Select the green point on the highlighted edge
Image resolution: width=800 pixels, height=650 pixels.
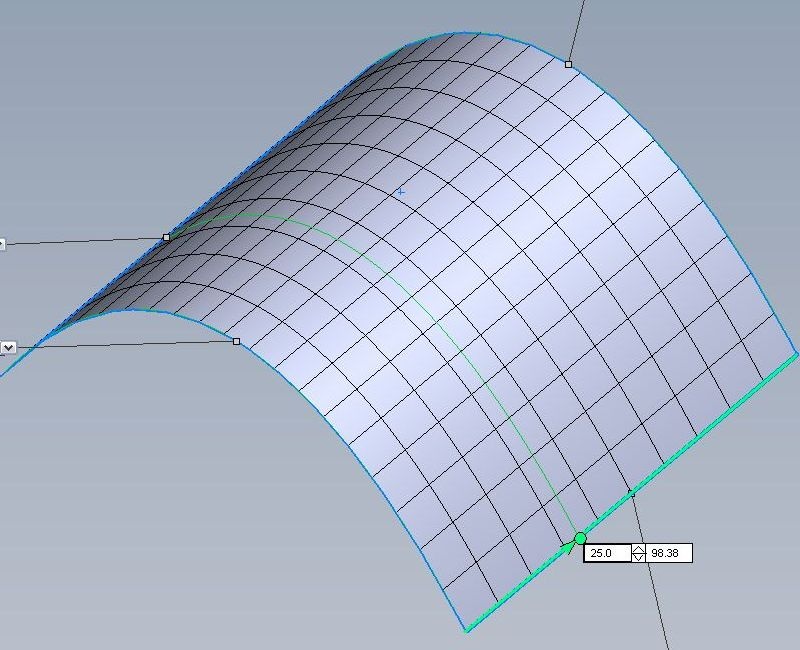click(581, 538)
